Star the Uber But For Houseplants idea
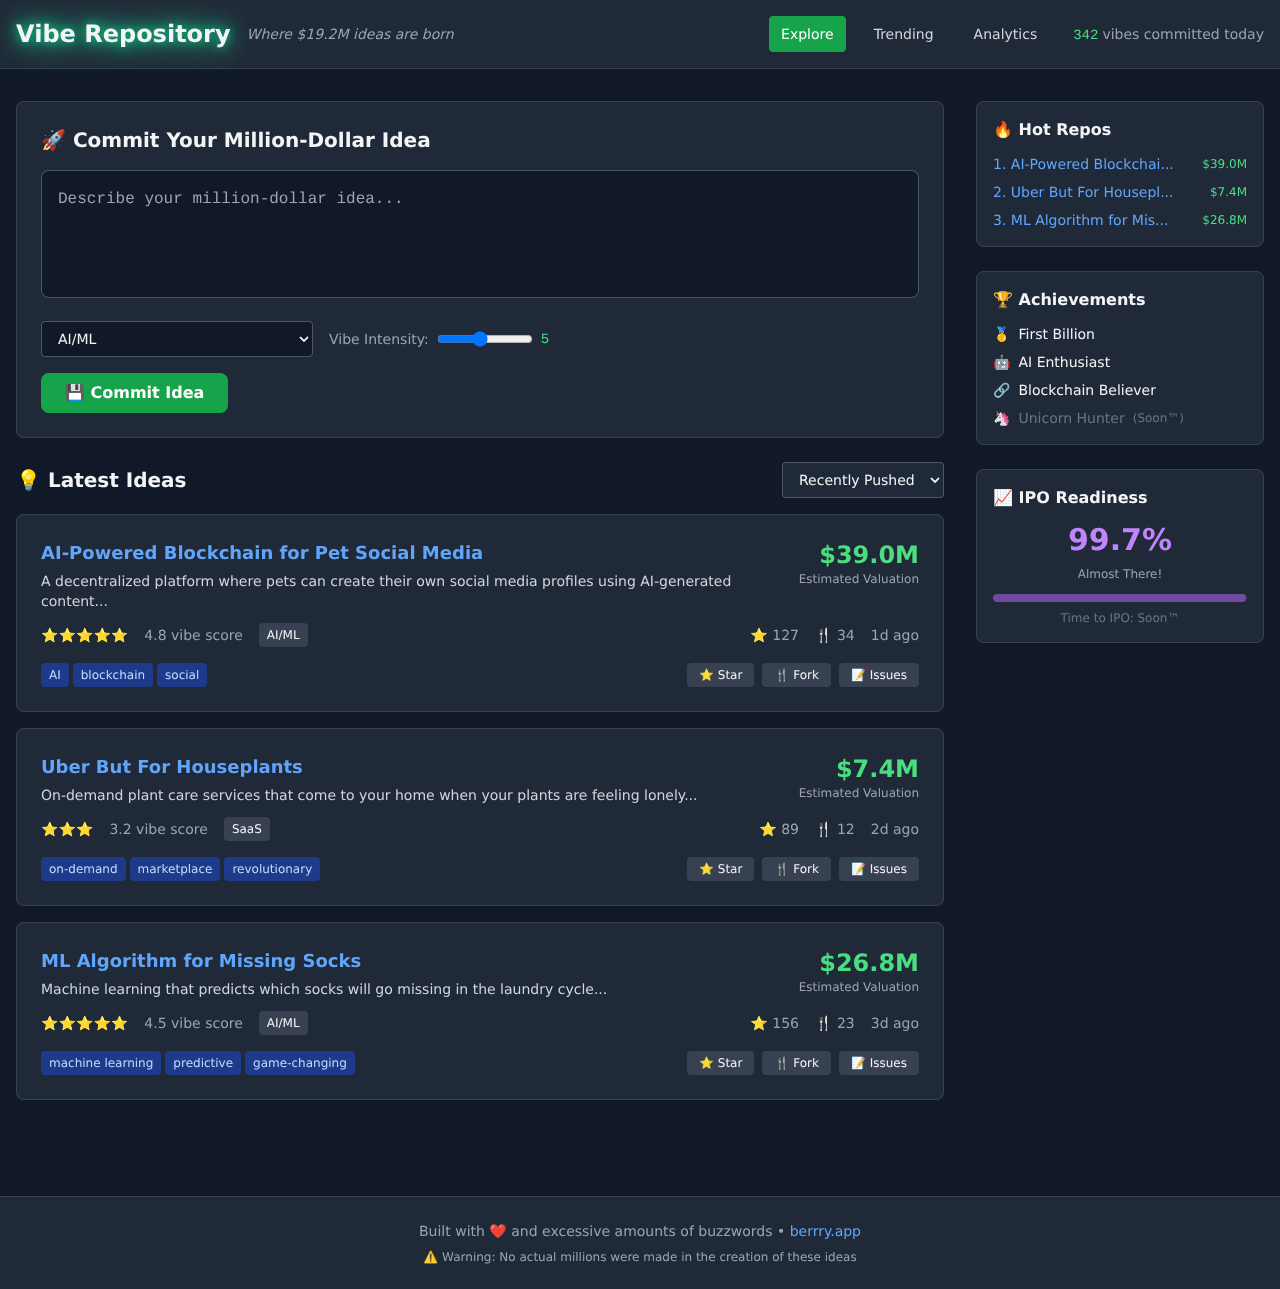The width and height of the screenshot is (1280, 1289). (720, 869)
